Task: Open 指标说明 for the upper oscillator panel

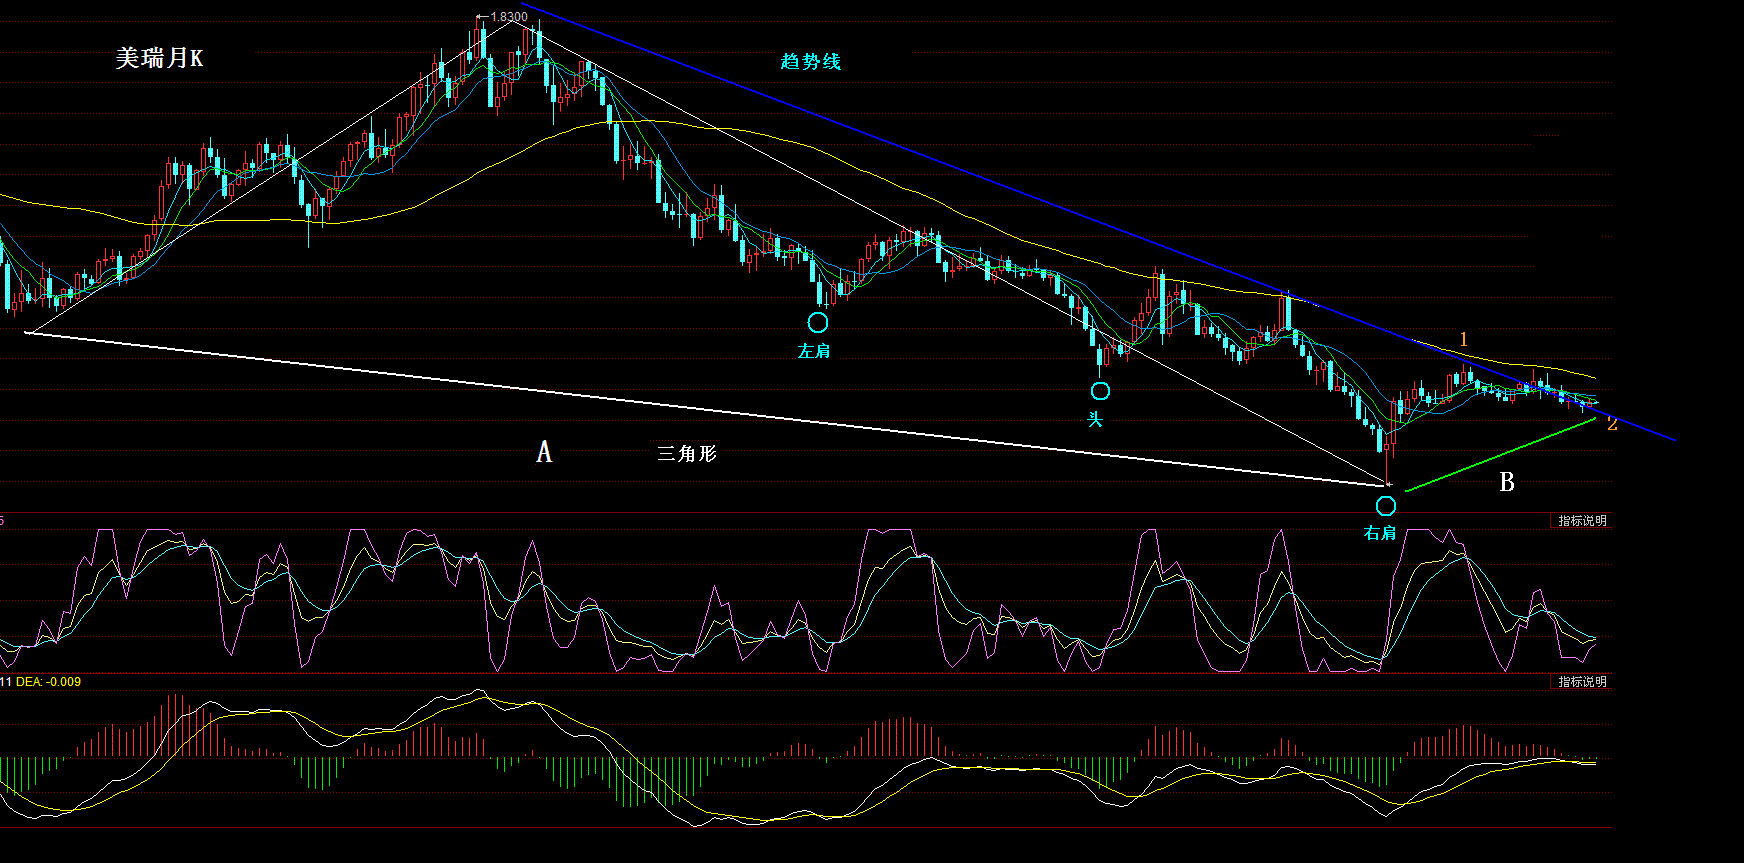Action: pyautogui.click(x=1582, y=521)
